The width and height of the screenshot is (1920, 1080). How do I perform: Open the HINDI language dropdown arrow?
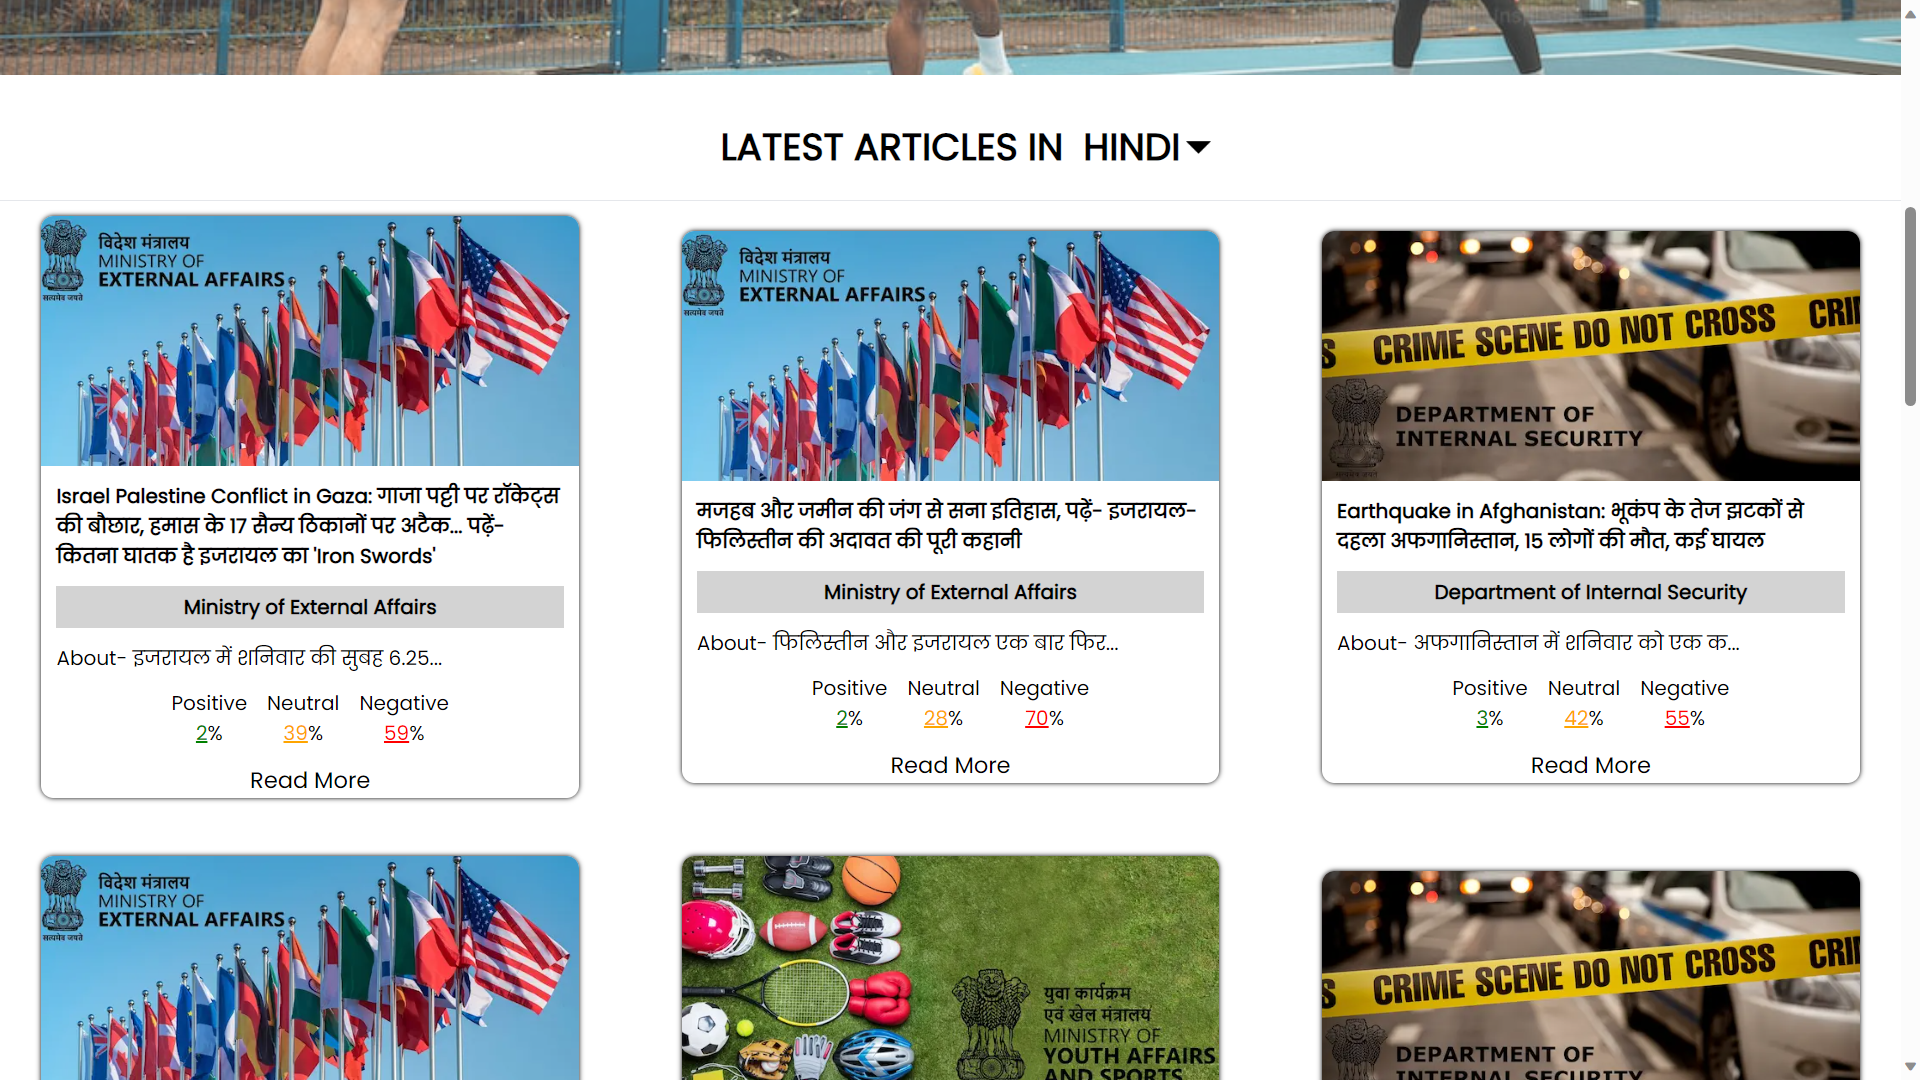[x=1198, y=148]
